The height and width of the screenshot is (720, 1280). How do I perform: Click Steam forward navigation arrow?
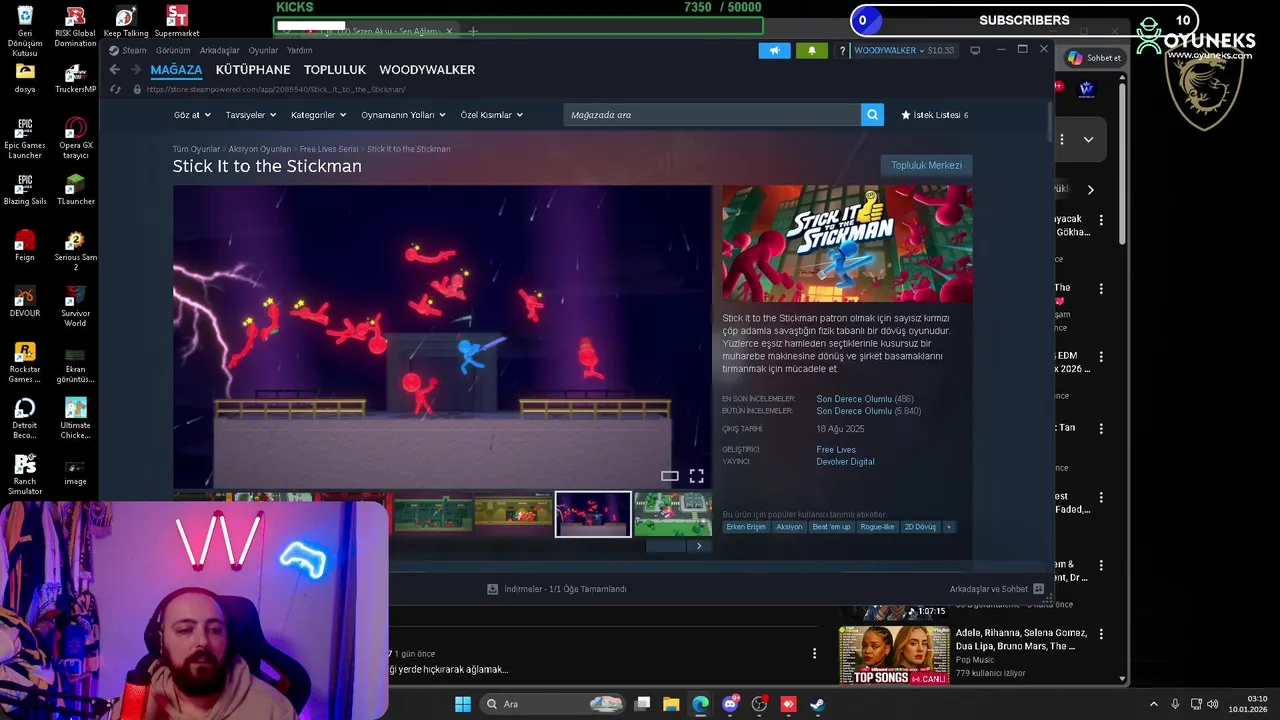(136, 70)
